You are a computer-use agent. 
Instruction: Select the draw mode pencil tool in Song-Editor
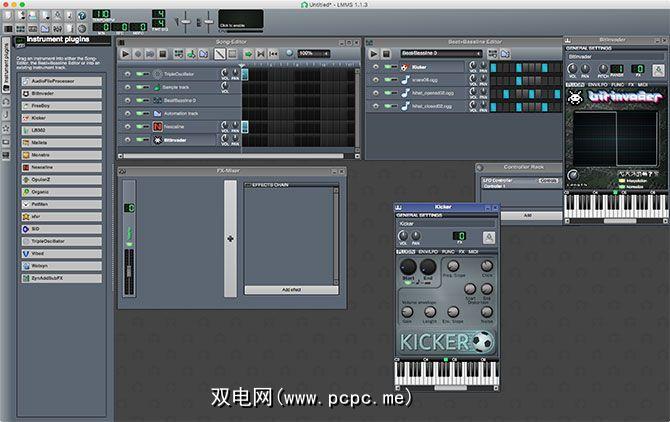pos(220,53)
